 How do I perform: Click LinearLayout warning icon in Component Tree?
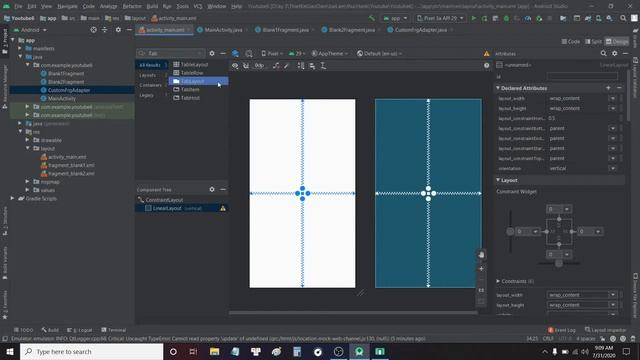(x=223, y=209)
